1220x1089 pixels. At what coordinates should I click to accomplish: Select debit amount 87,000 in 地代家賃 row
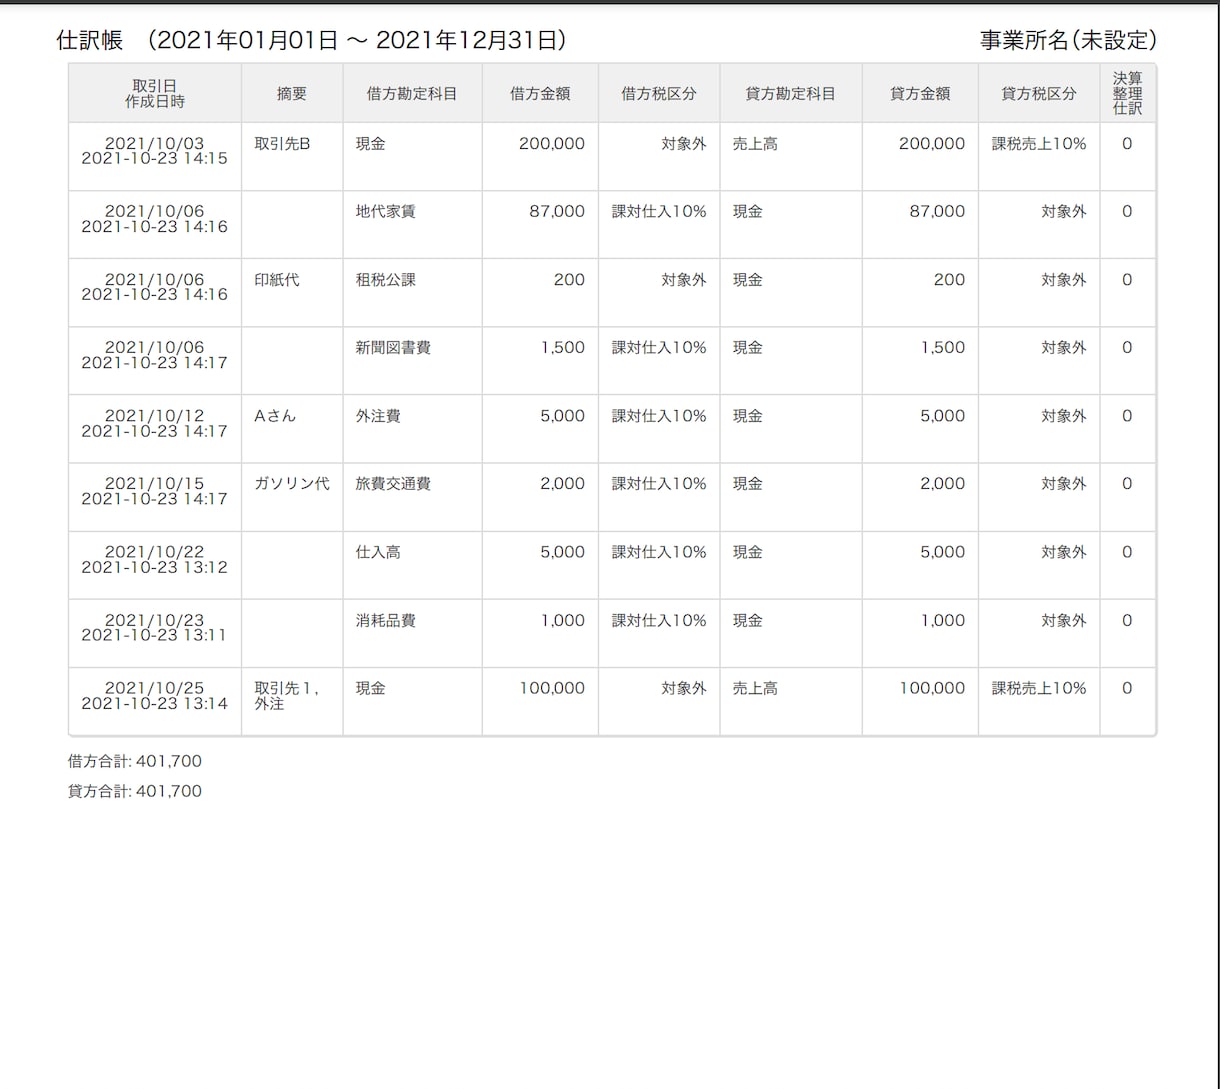coord(540,224)
